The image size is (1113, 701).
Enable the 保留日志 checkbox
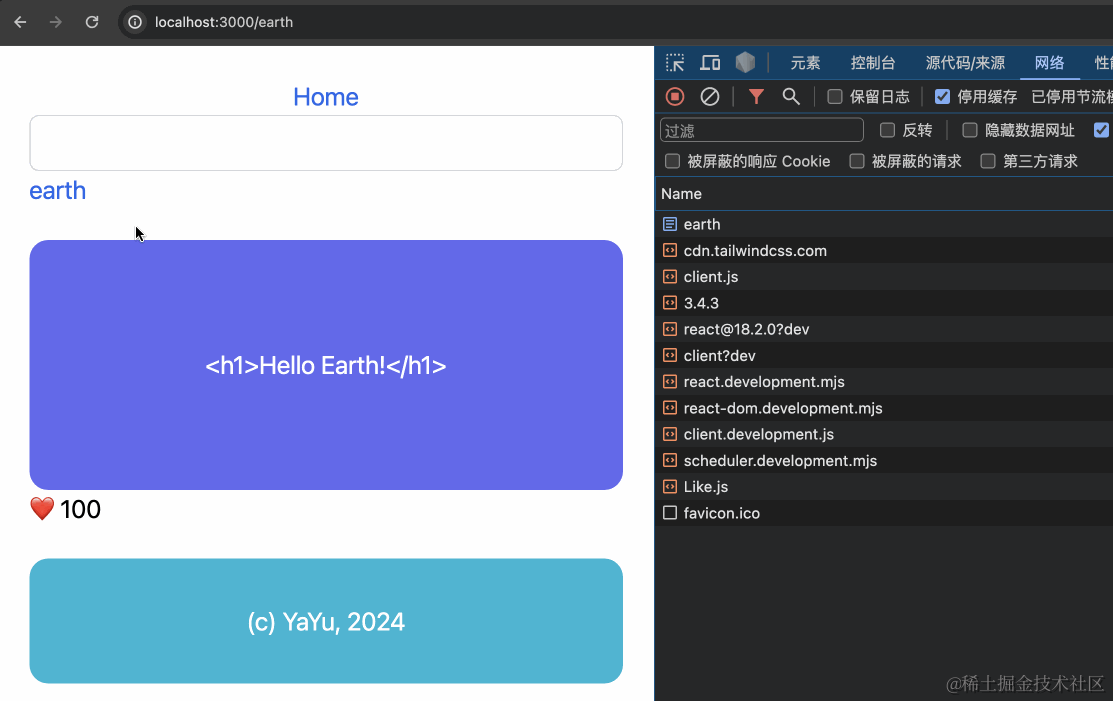[835, 97]
